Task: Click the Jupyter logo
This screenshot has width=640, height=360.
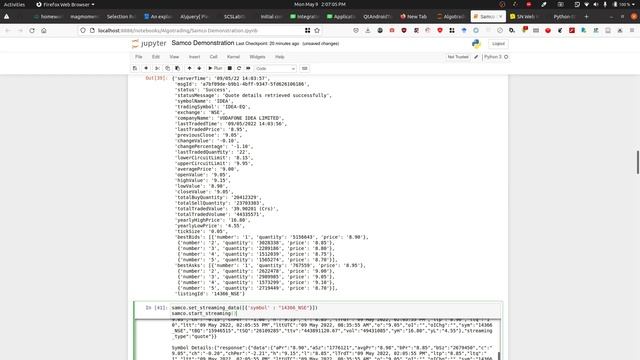Action: [149, 43]
